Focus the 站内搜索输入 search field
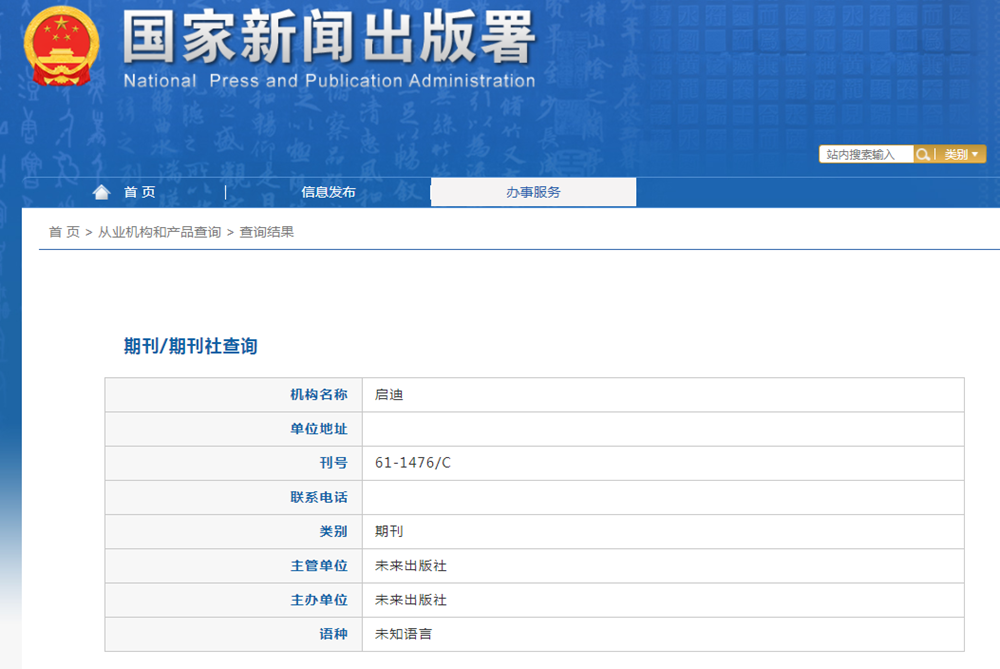Screen dimensions: 1000x669 [865, 154]
